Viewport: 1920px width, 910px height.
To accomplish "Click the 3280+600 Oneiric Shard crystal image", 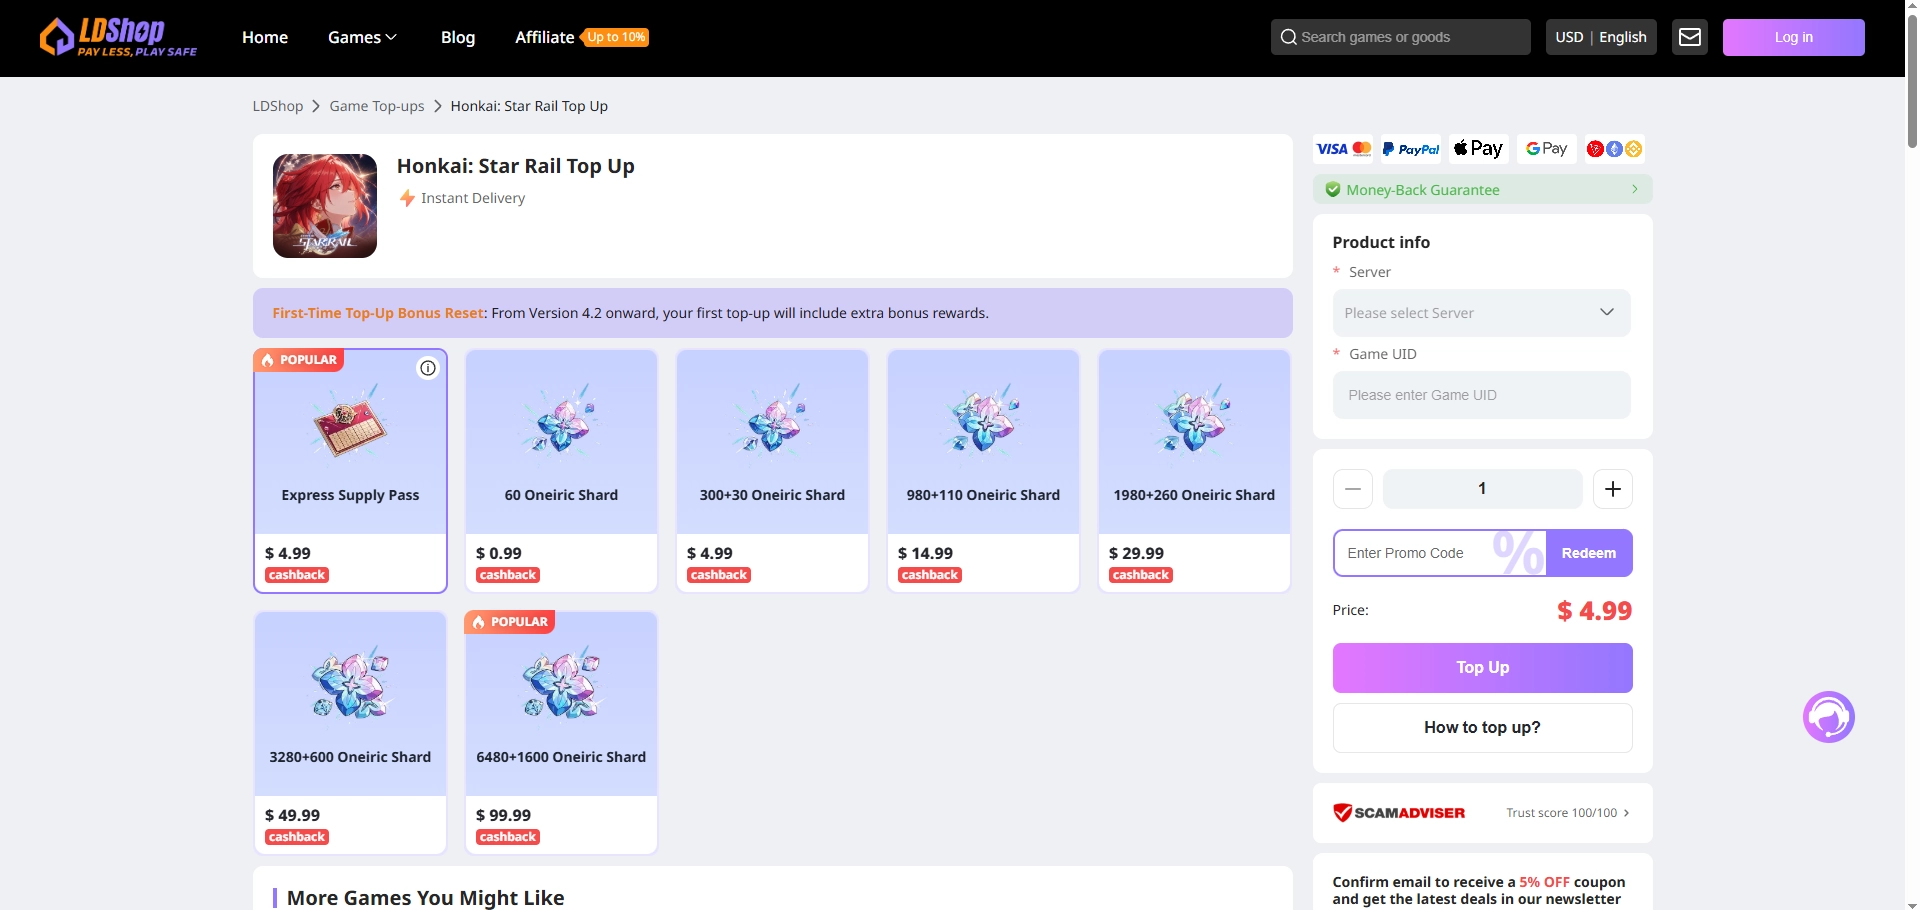I will pos(350,684).
